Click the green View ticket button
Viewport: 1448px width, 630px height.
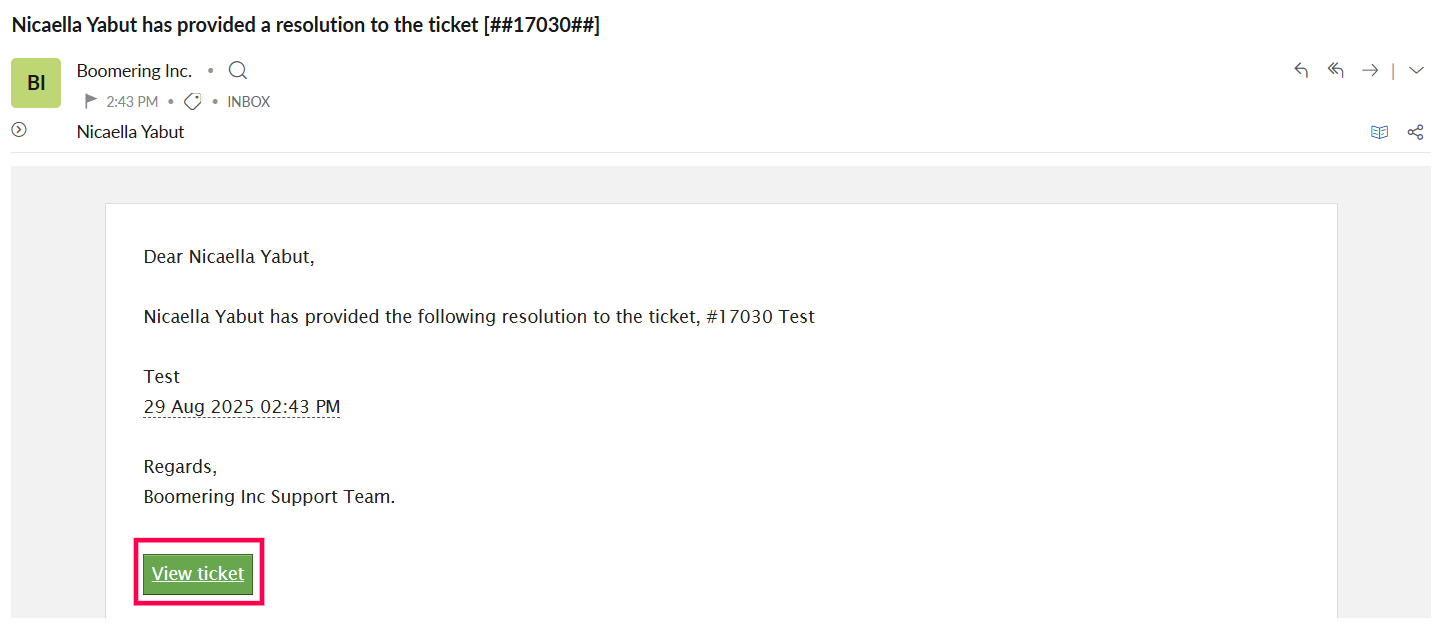(x=198, y=574)
